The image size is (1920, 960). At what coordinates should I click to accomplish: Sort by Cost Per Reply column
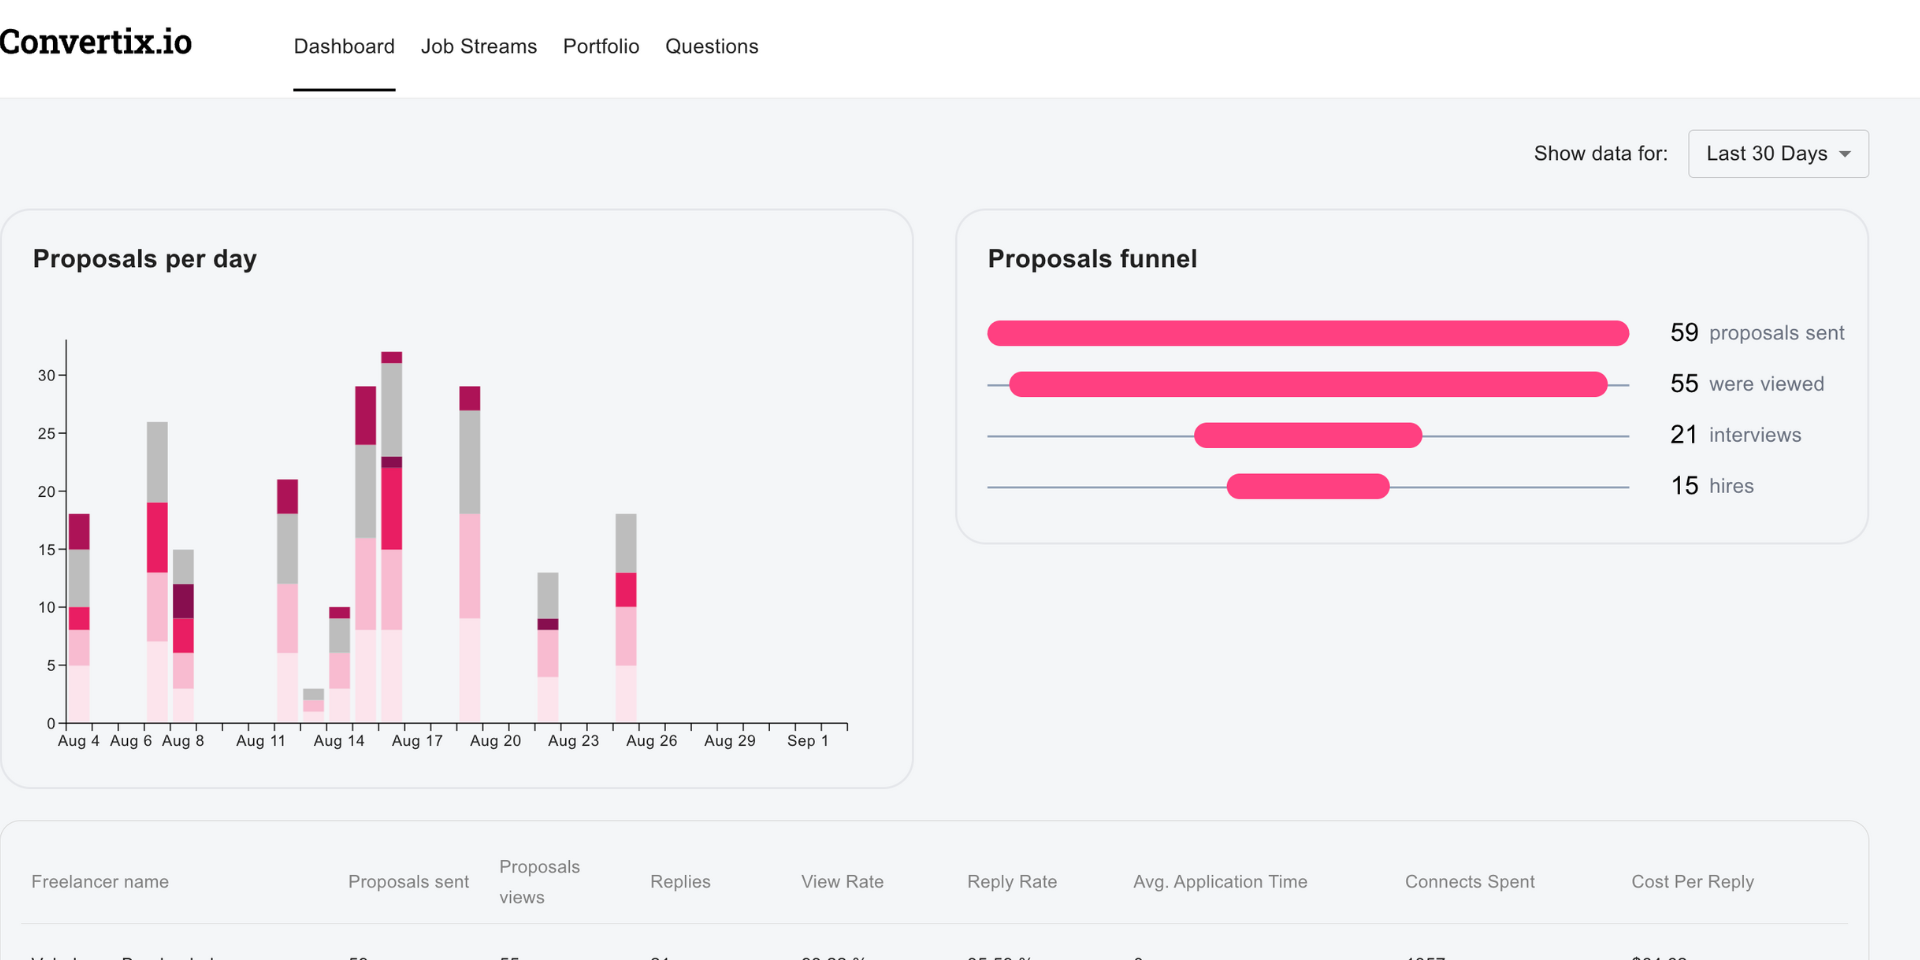pyautogui.click(x=1692, y=882)
